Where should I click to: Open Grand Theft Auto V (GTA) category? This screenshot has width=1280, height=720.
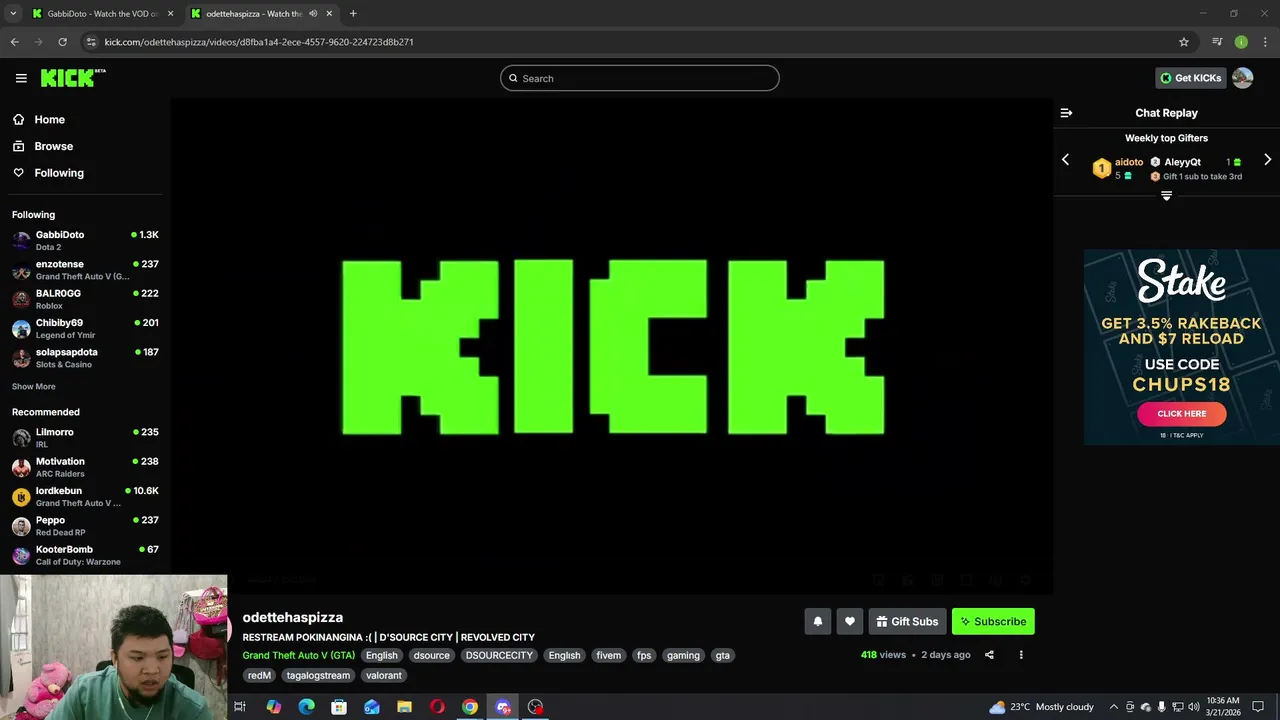298,655
